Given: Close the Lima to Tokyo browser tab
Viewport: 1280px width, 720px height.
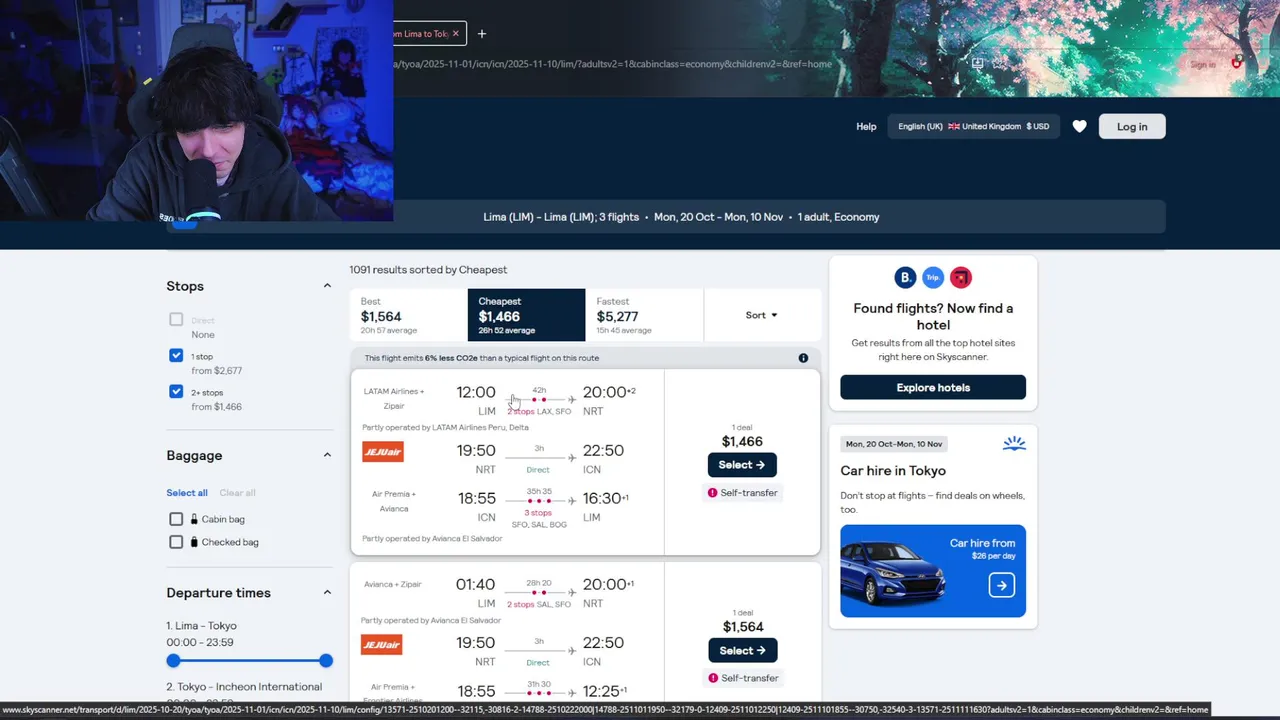Looking at the screenshot, I should click(x=456, y=33).
